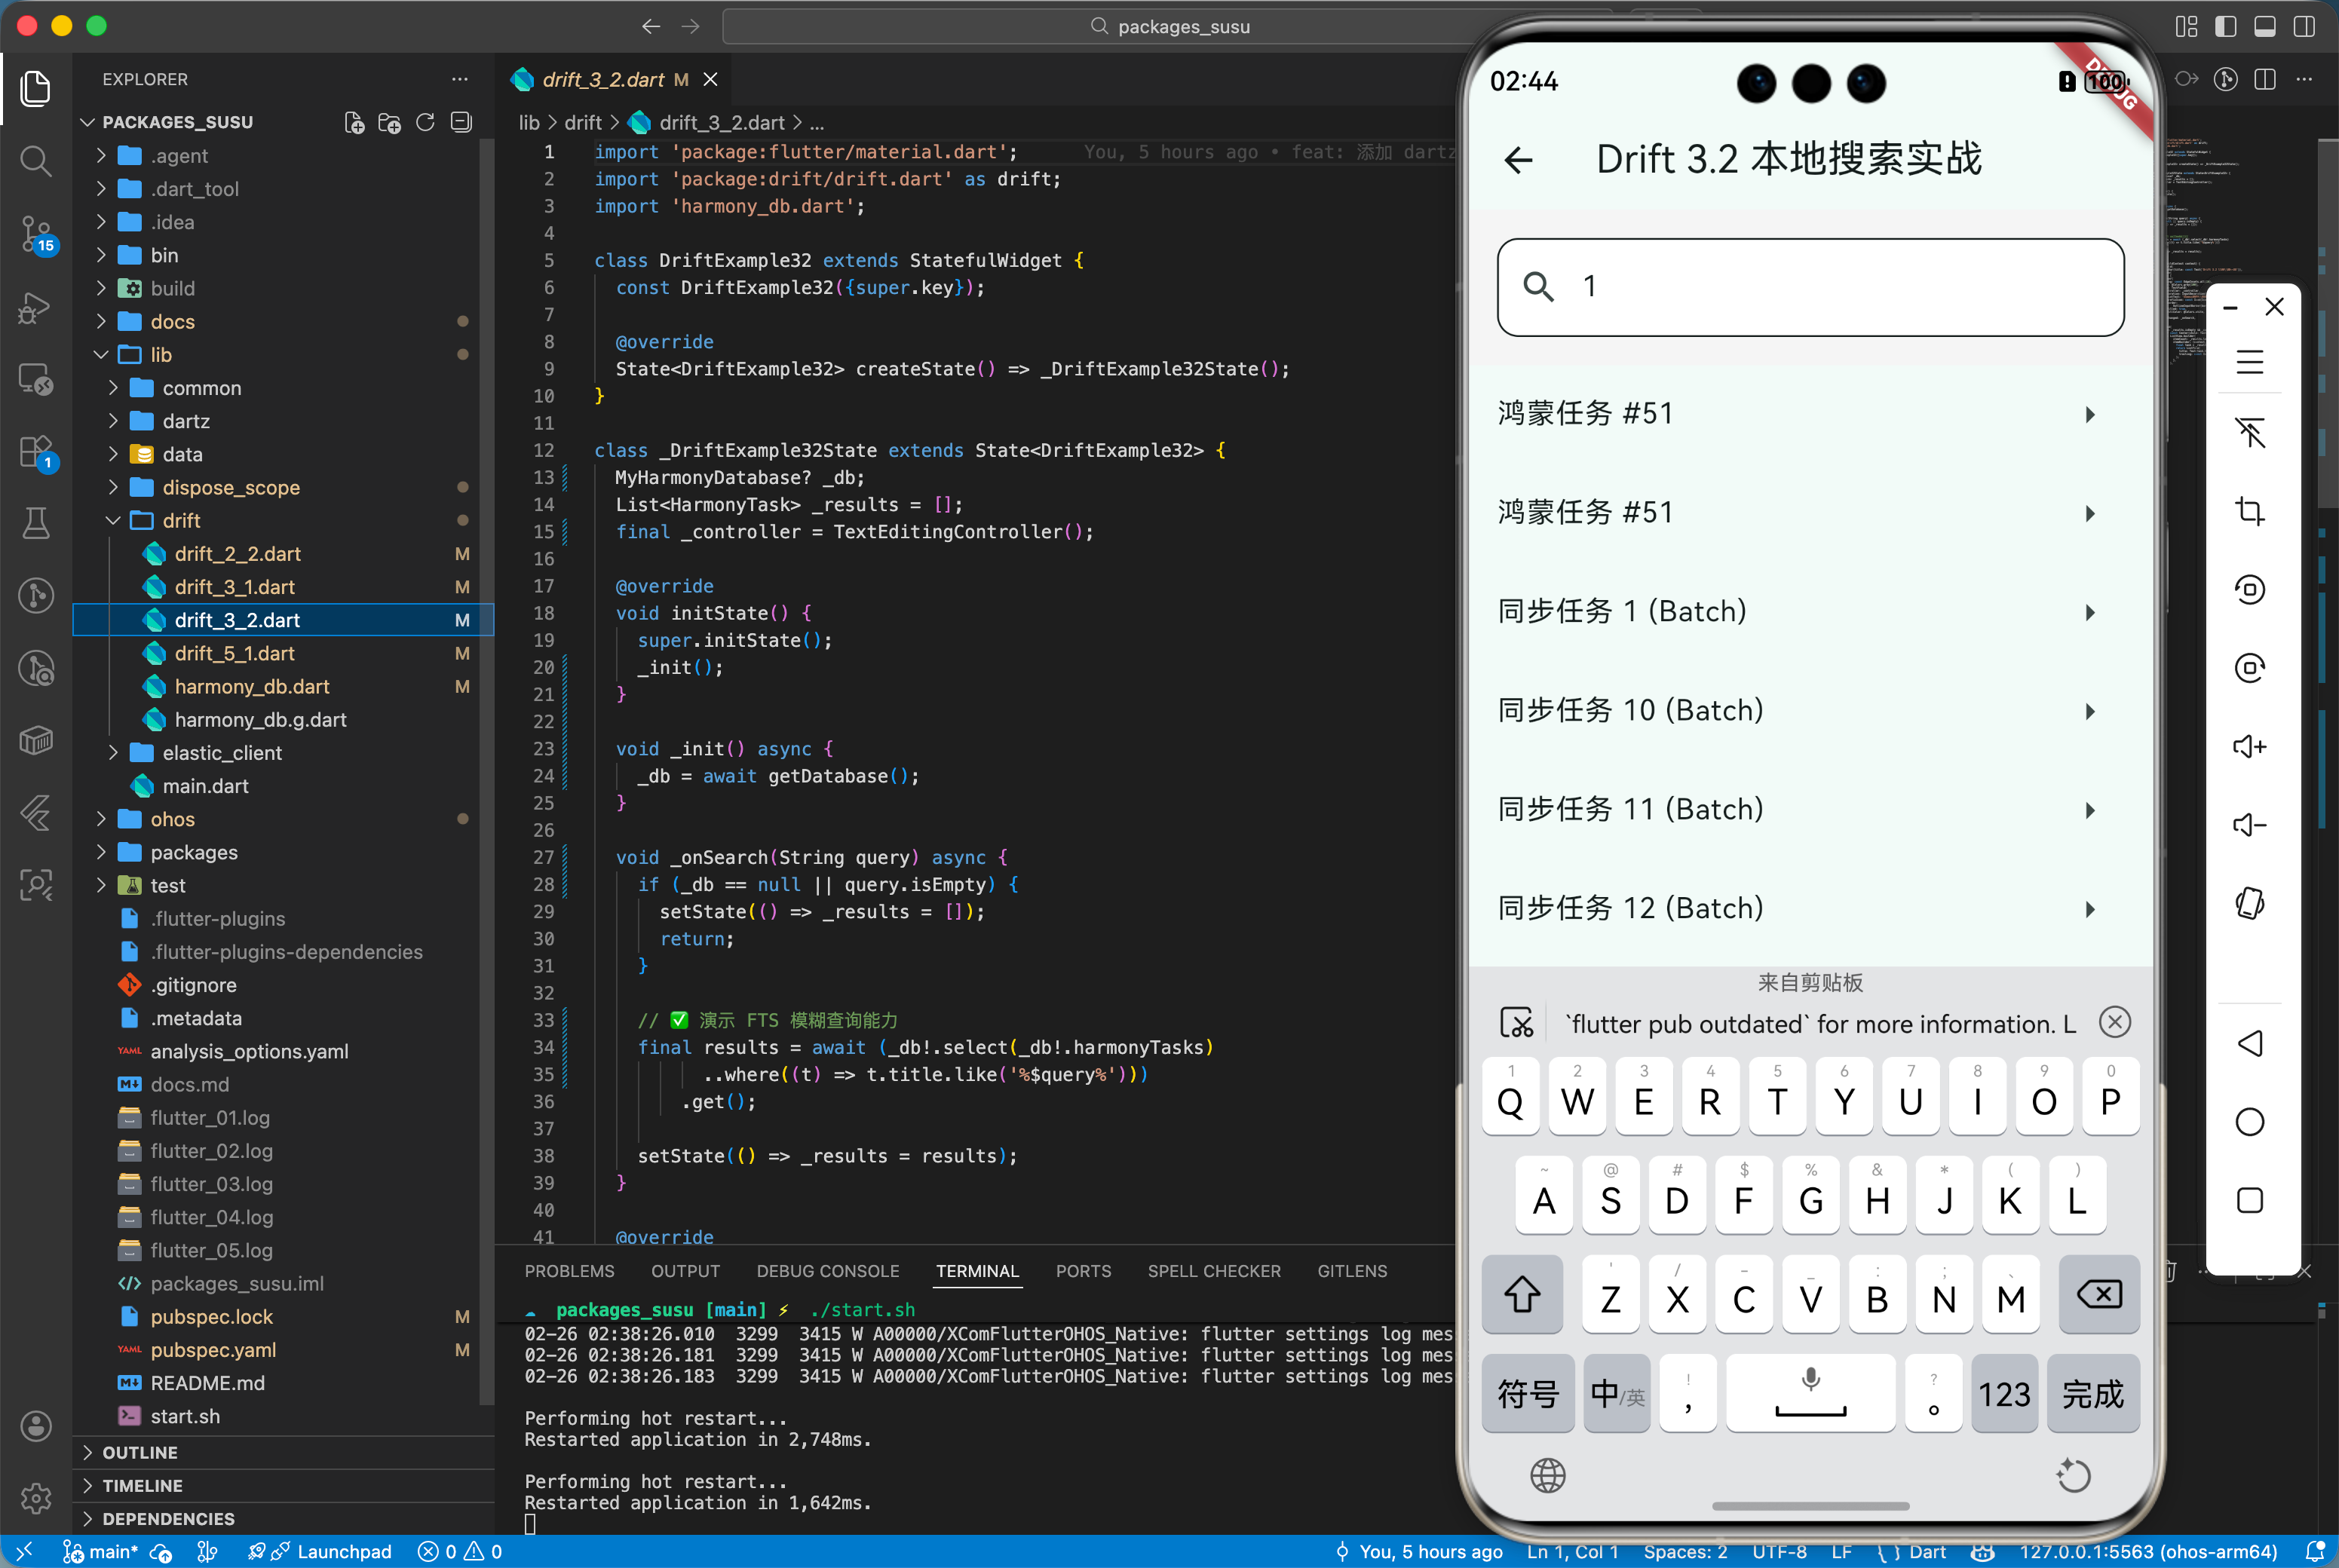Click New File icon in explorer header
Image resolution: width=2339 pixels, height=1568 pixels.
tap(354, 122)
